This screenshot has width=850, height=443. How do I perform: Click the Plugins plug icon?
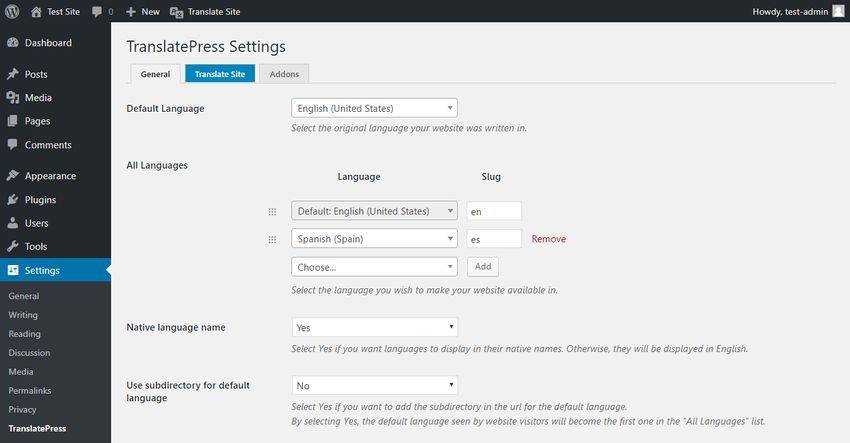click(13, 200)
